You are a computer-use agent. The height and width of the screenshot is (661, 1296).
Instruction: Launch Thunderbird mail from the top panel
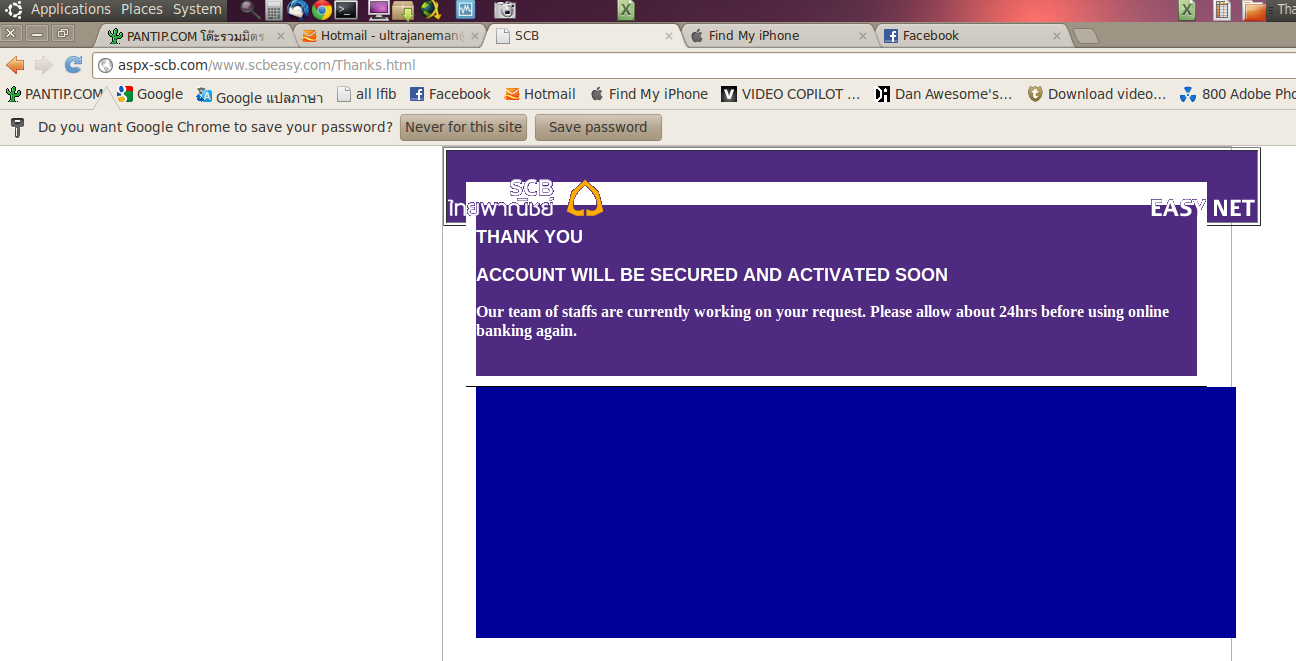pos(298,10)
